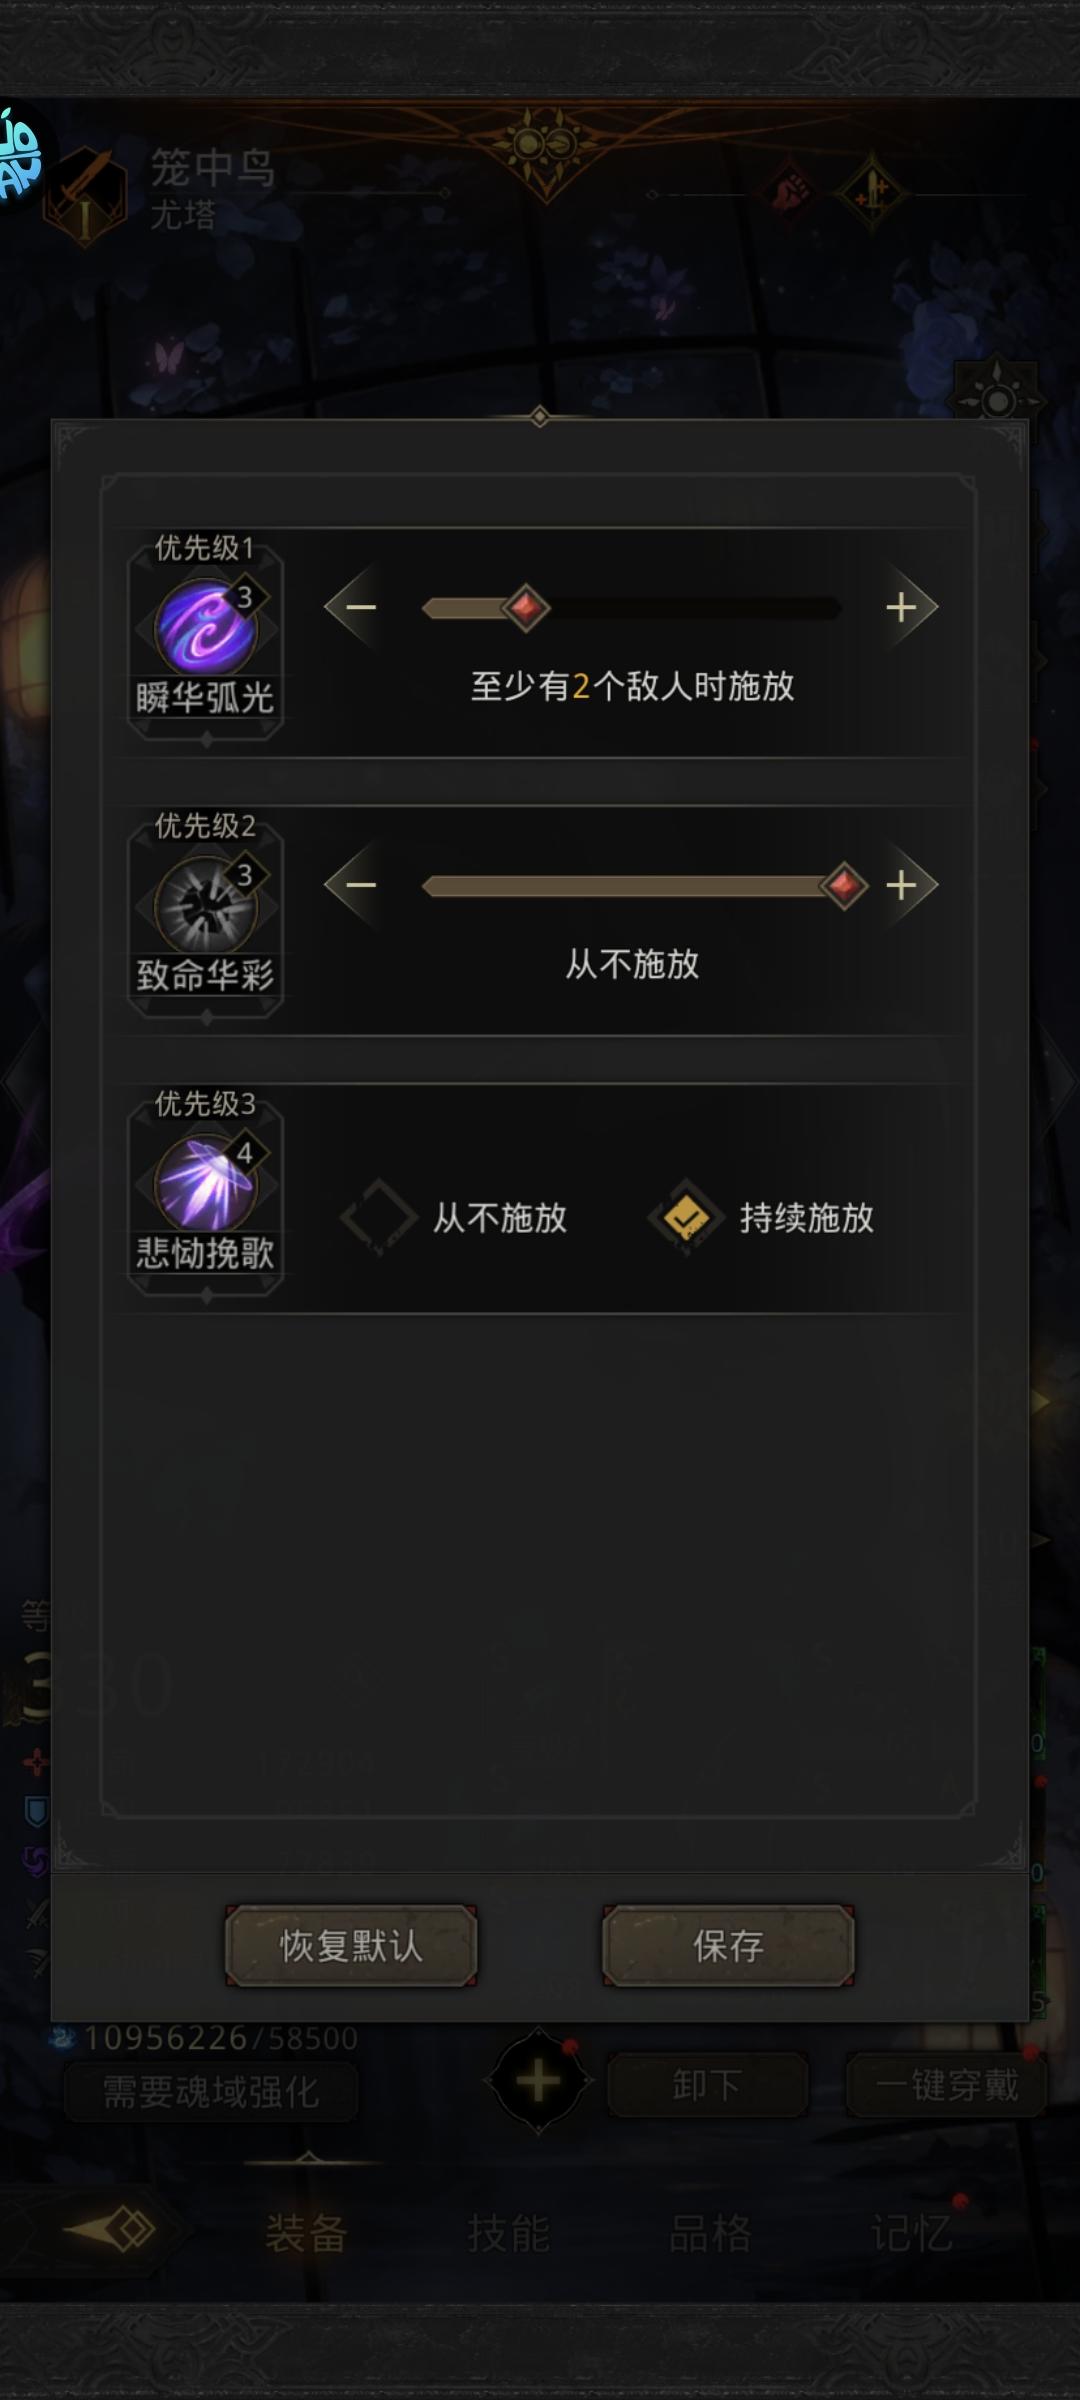Click the 一键穿戴 button
Image resolution: width=1080 pixels, height=2400 pixels.
tap(947, 2085)
